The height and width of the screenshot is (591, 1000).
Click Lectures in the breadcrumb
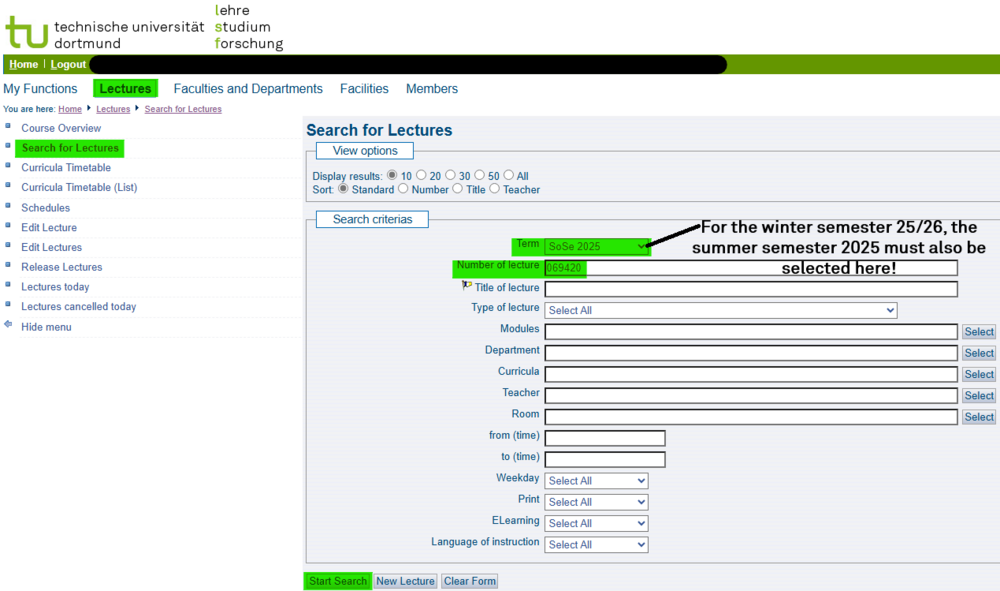pos(113,109)
